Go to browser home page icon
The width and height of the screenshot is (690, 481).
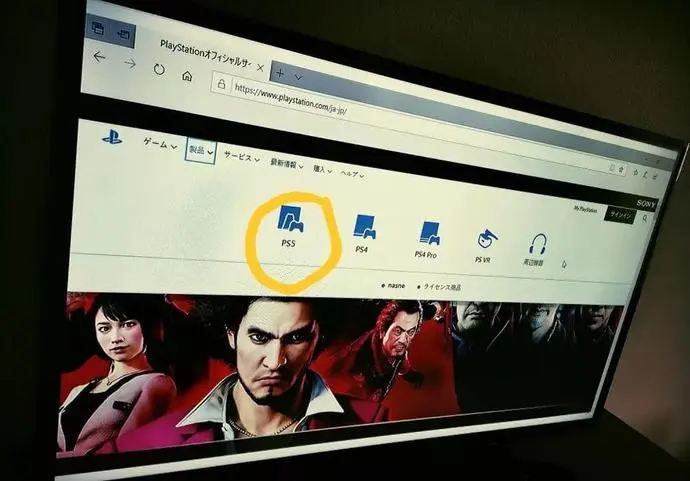coord(187,76)
